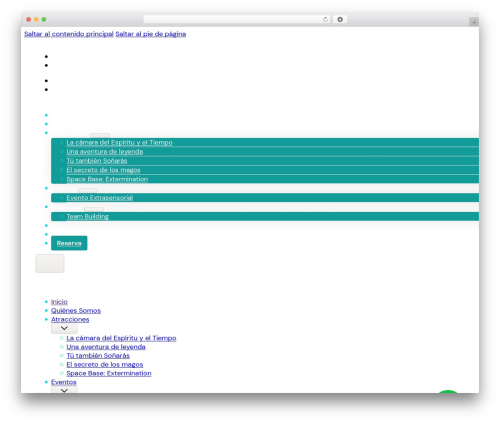Open lower list 'Space Base: Extermination' link
The width and height of the screenshot is (500, 423).
(109, 373)
